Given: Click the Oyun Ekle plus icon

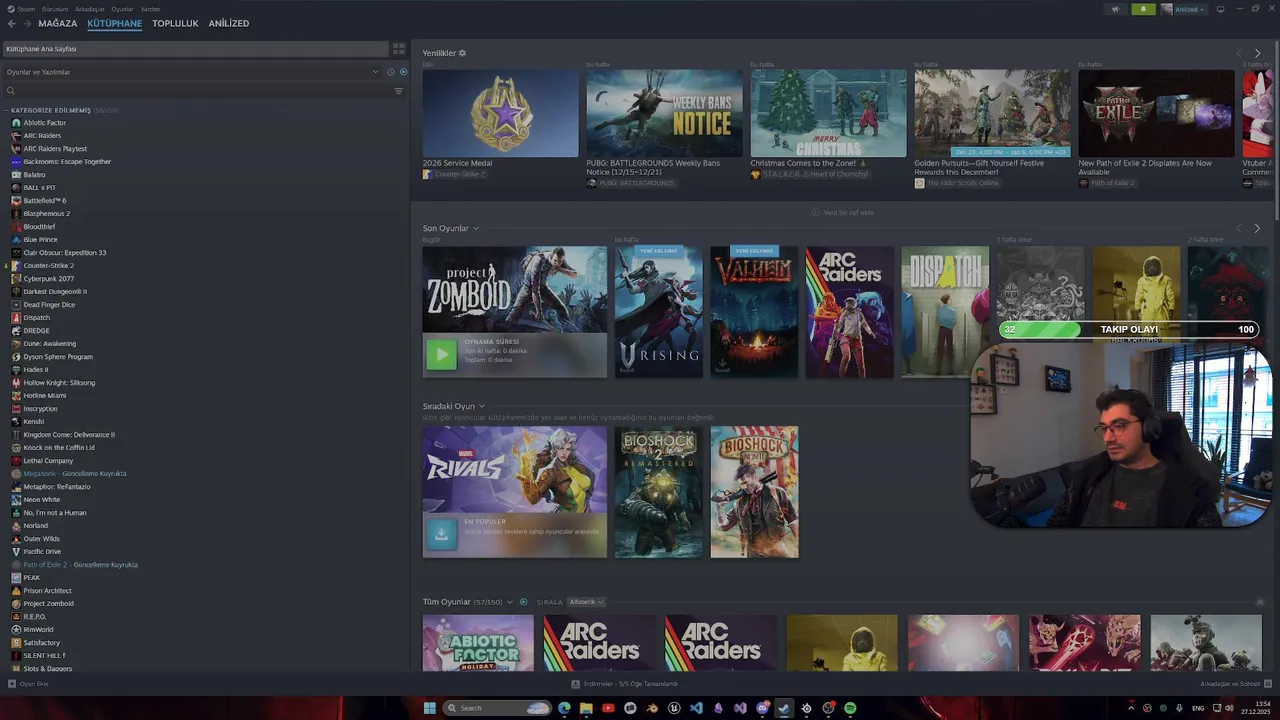Looking at the screenshot, I should coord(12,684).
